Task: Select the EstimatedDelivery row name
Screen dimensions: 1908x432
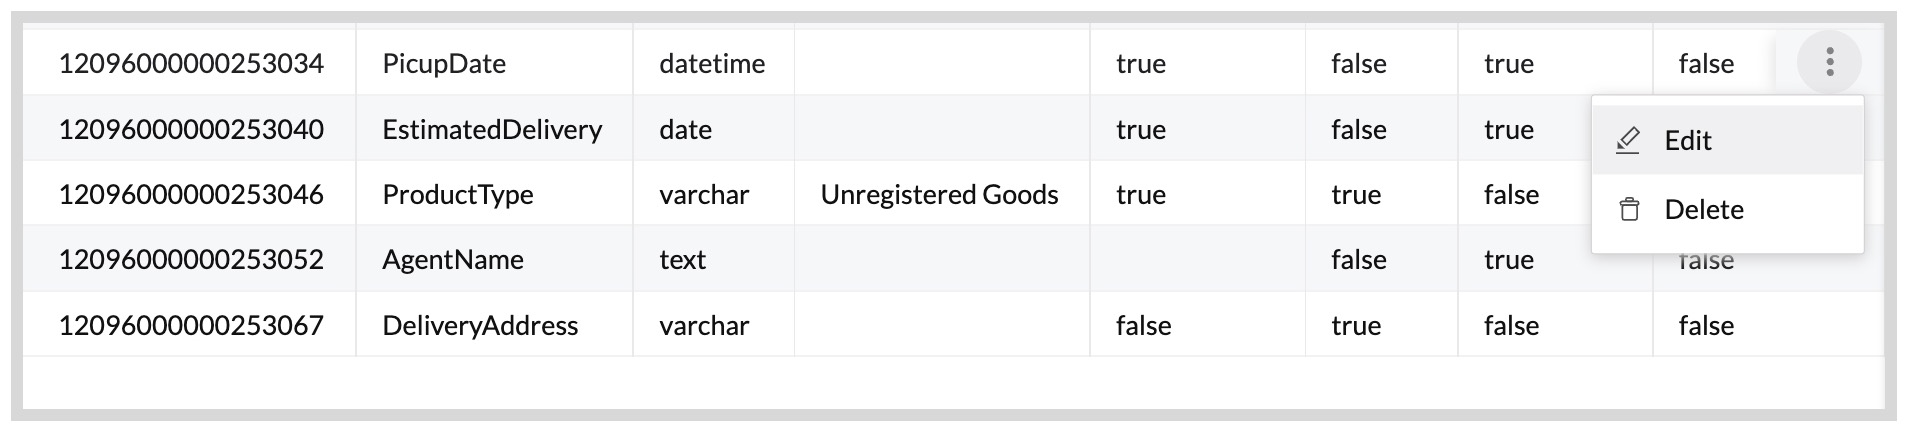Action: (492, 129)
